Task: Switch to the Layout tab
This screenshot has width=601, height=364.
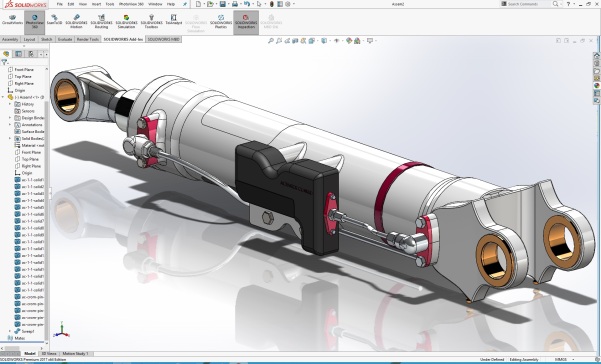Action: click(30, 39)
